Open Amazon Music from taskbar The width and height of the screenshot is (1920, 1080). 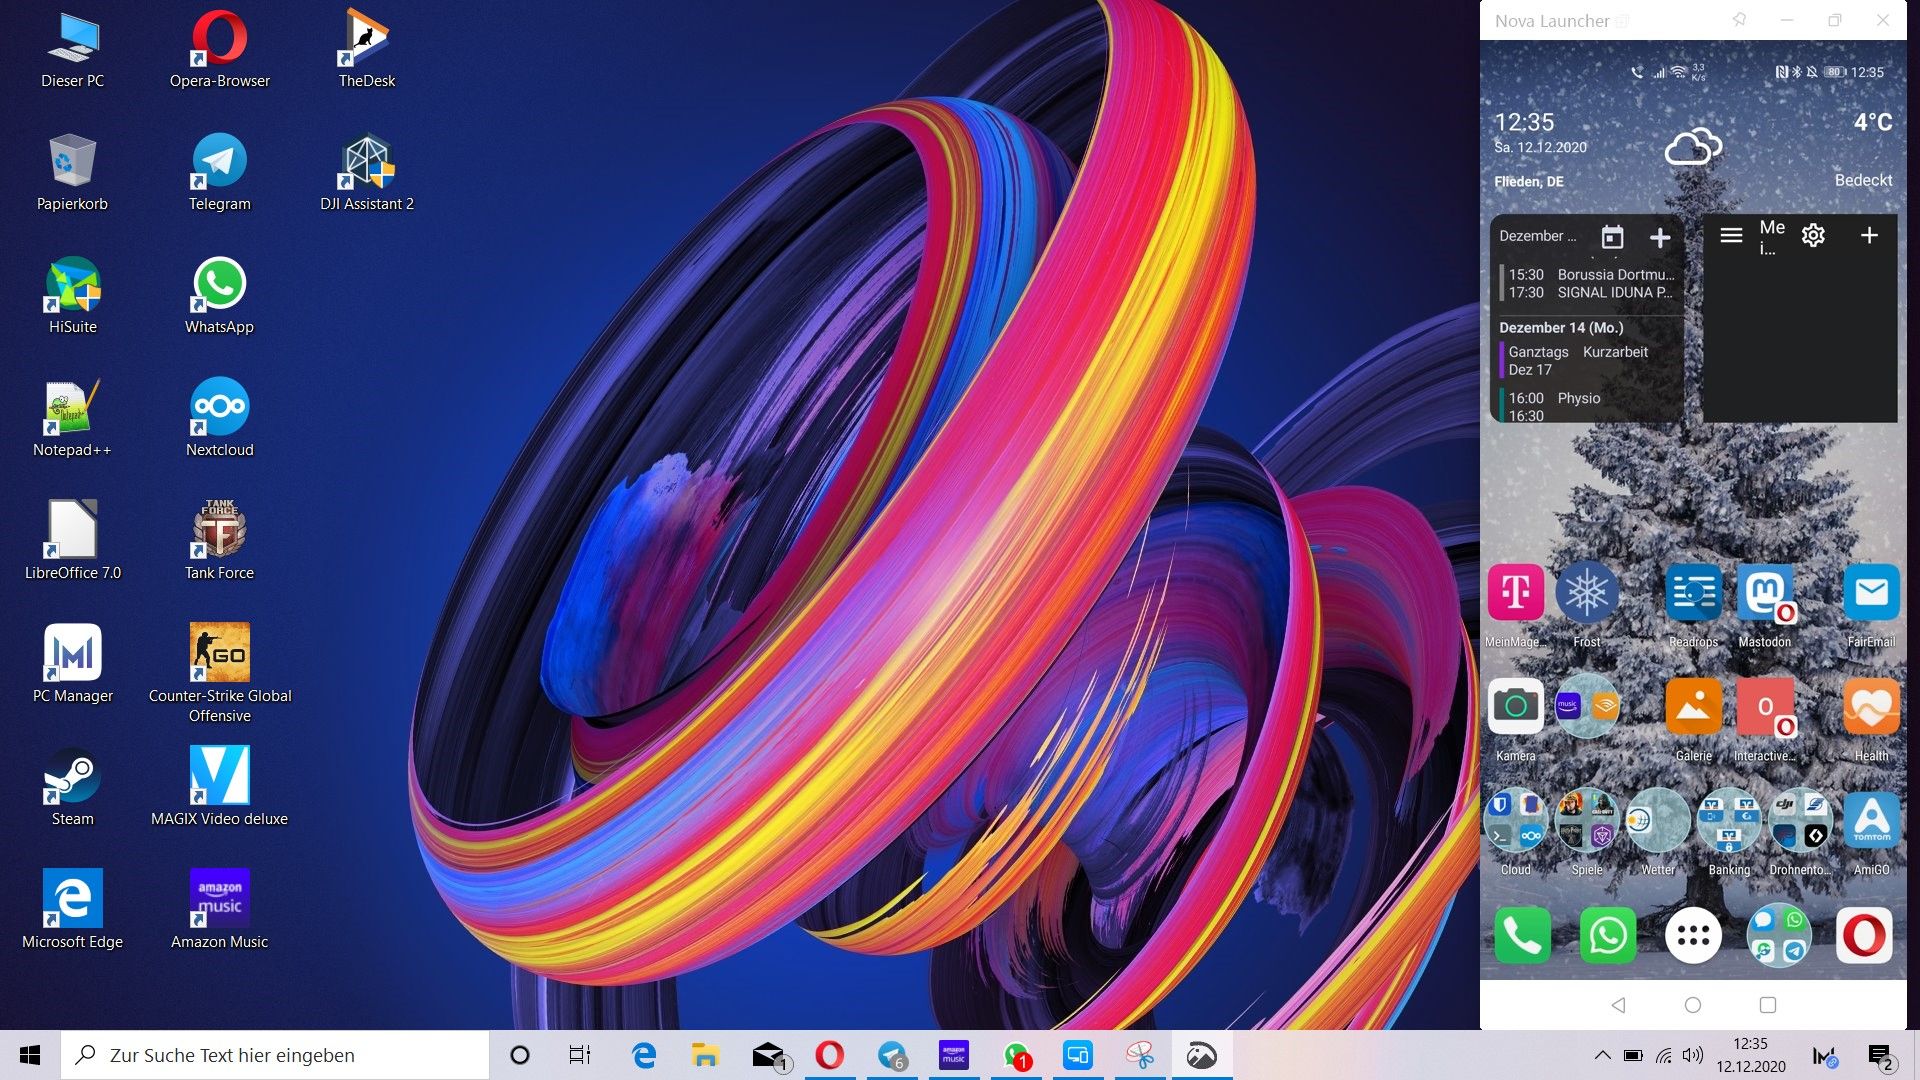(953, 1055)
